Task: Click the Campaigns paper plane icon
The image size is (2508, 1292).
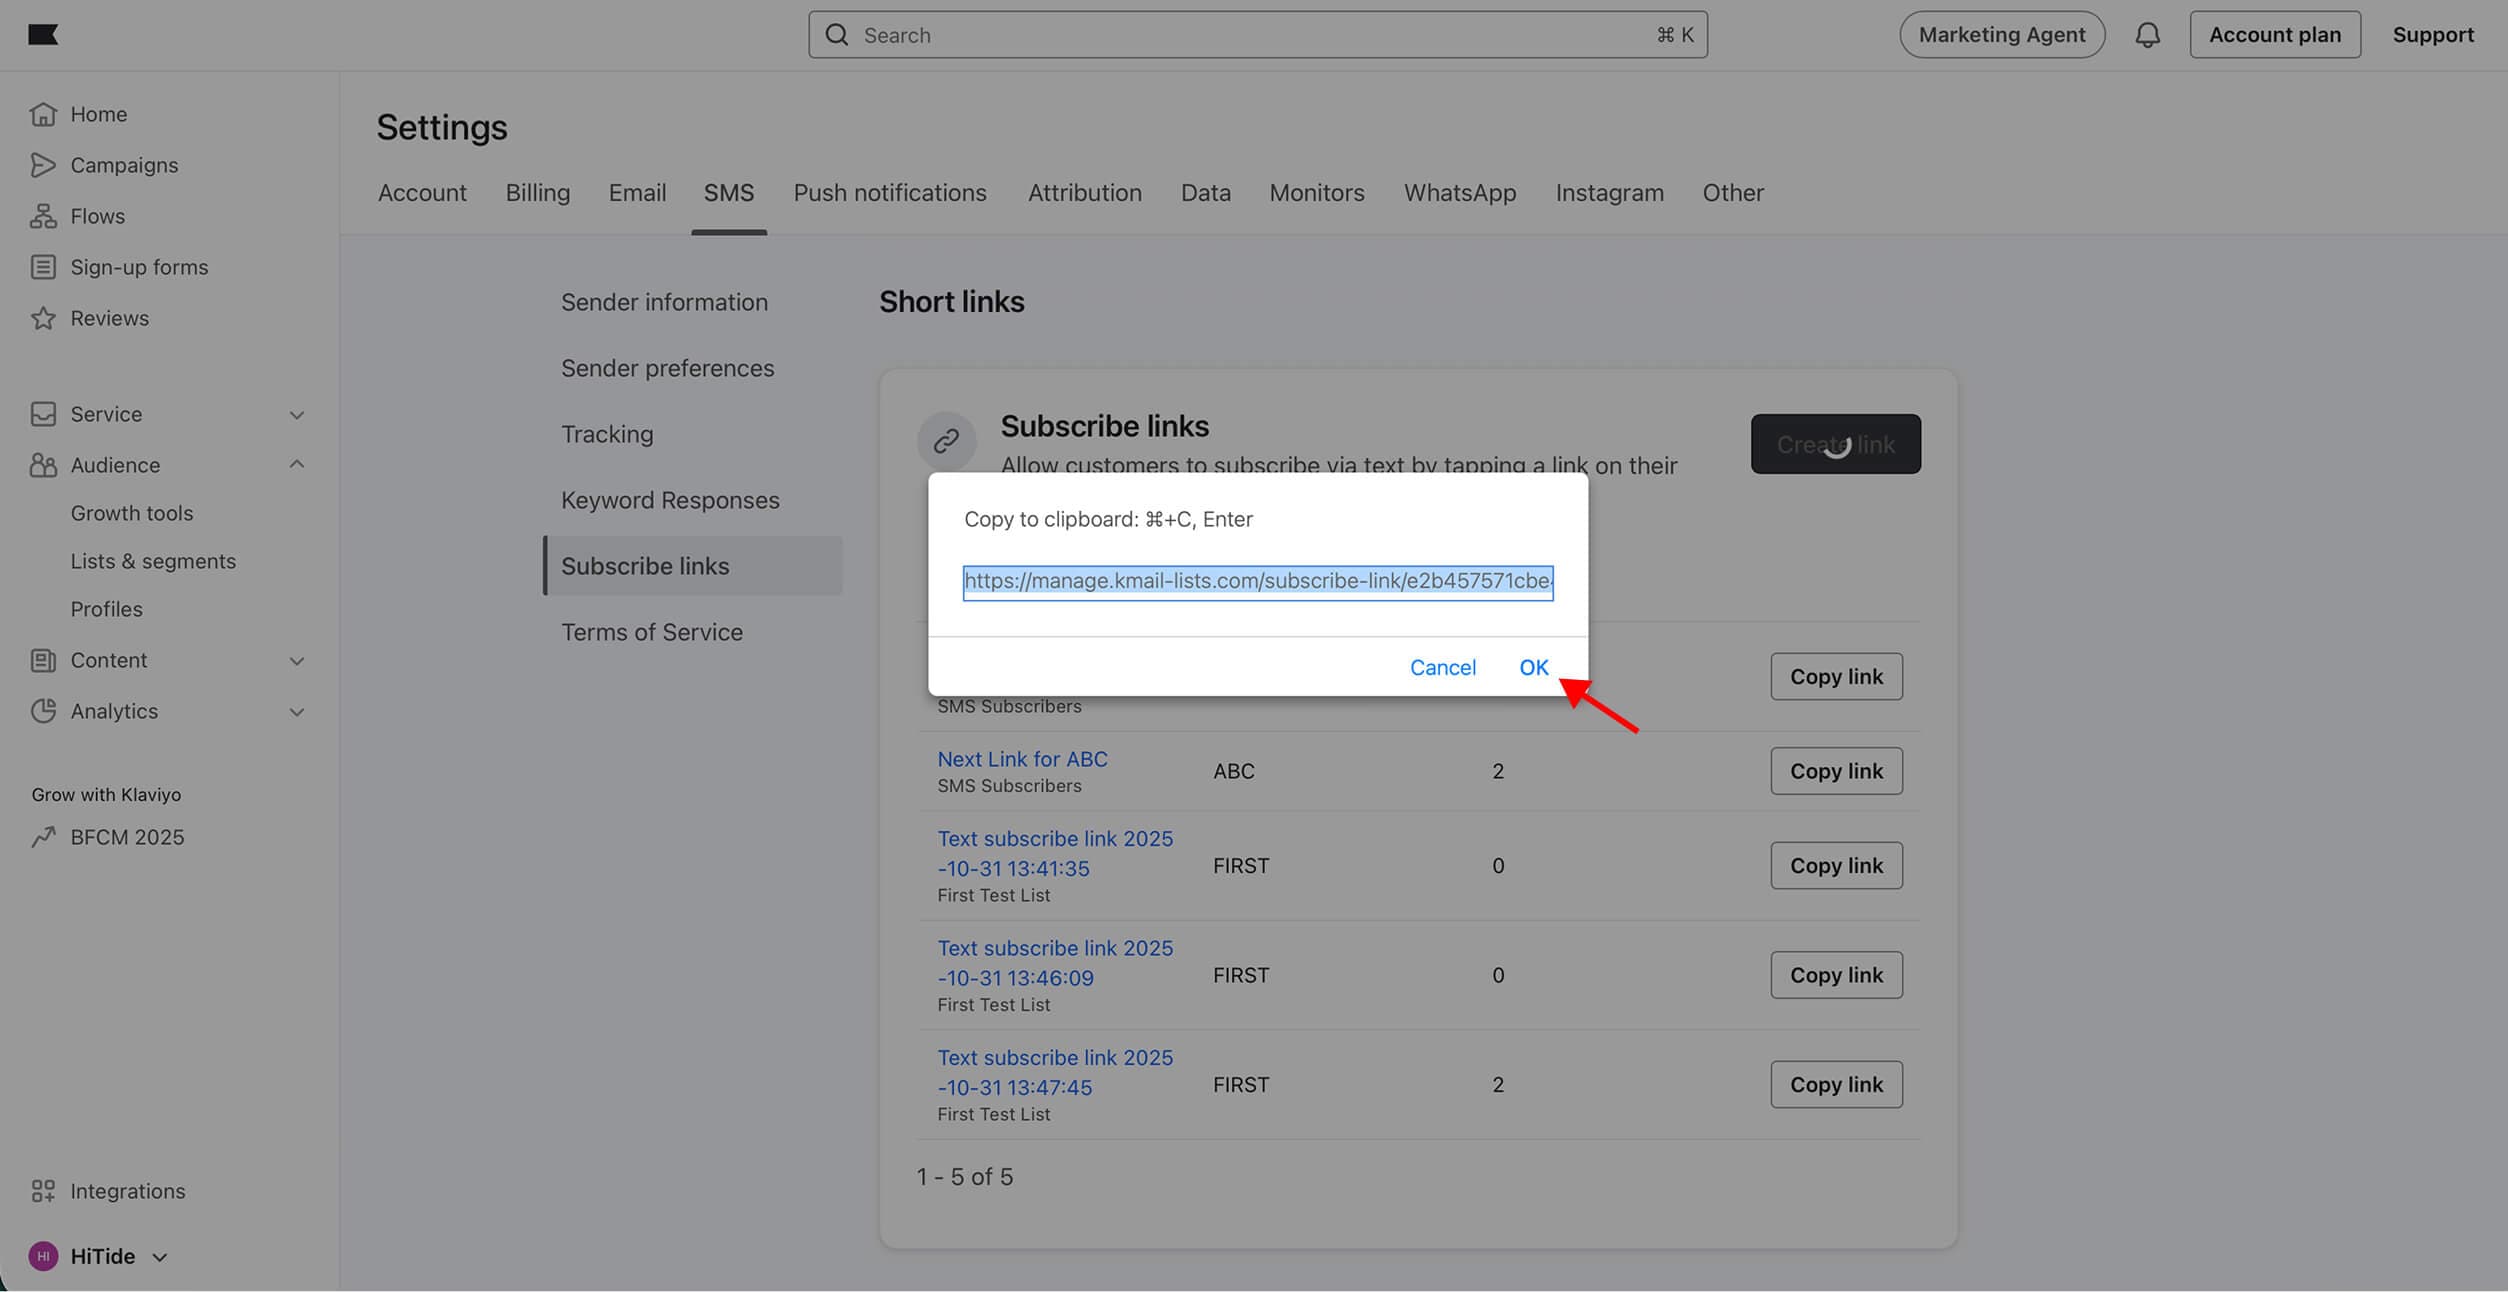Action: [x=43, y=165]
